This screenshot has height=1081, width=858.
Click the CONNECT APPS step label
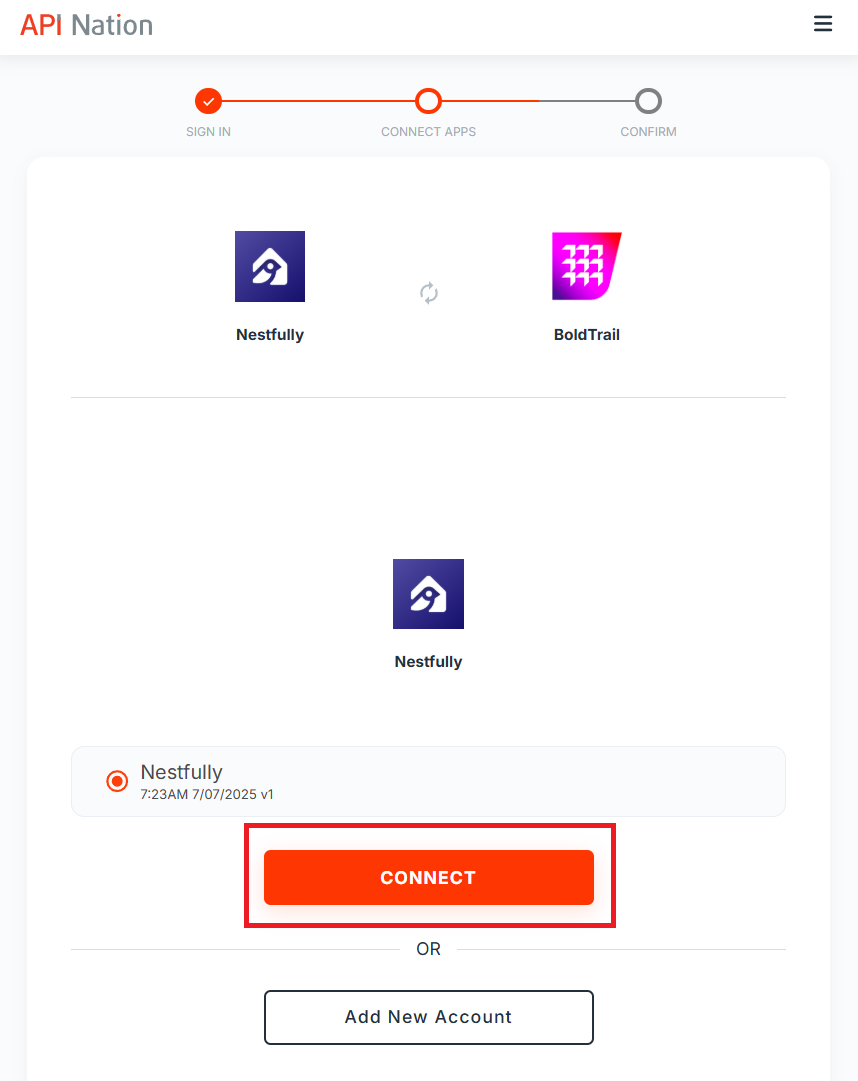click(x=429, y=132)
